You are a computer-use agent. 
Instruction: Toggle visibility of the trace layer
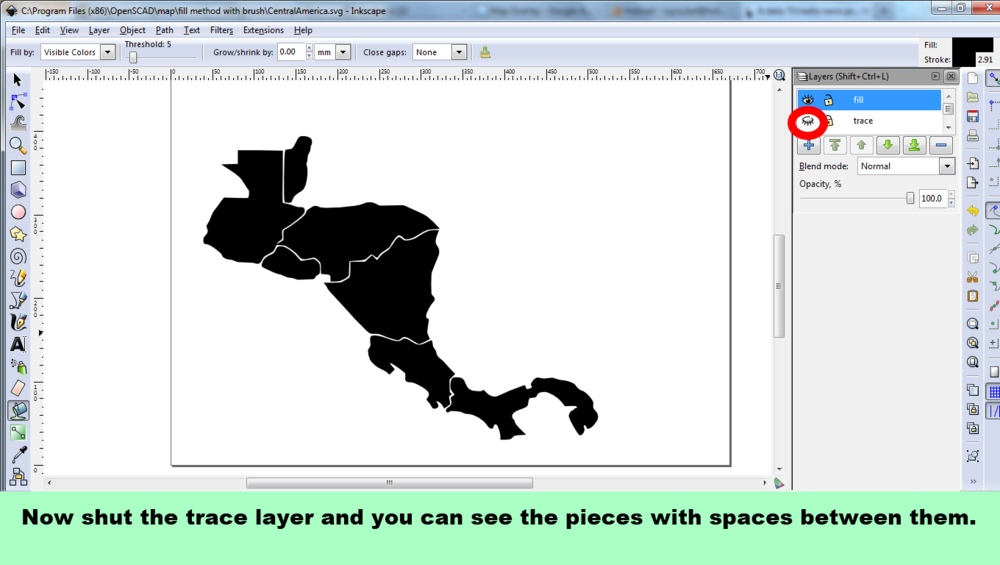(x=807, y=121)
